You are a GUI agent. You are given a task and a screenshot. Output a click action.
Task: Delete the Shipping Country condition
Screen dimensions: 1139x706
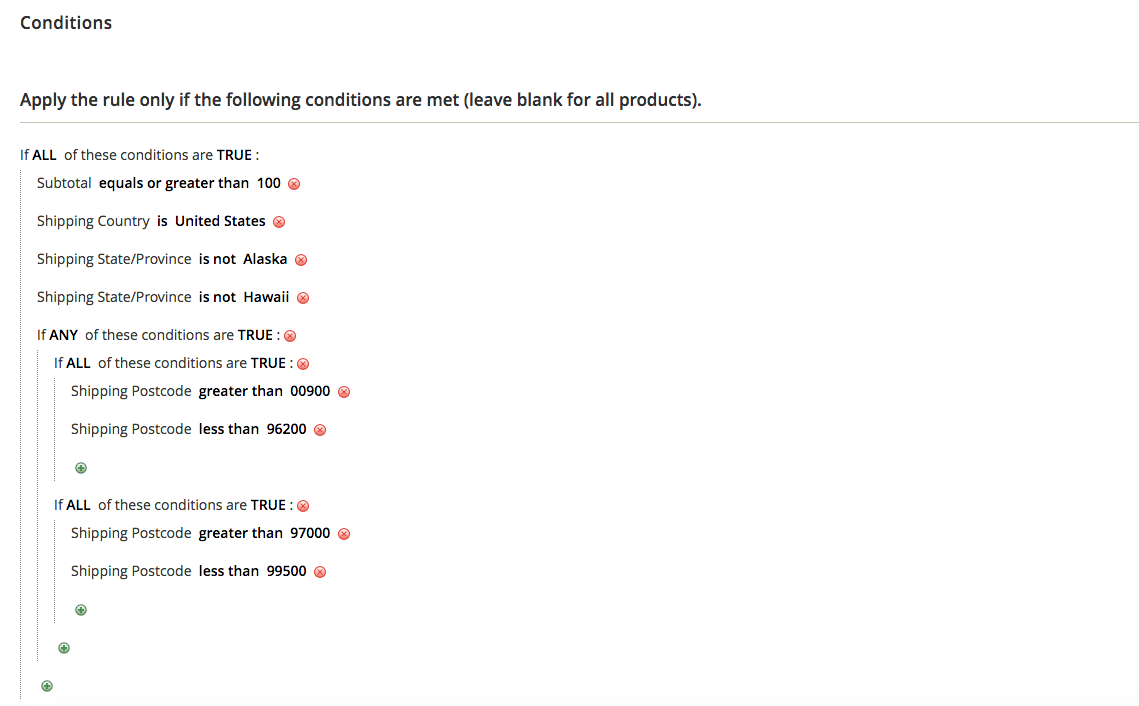(279, 222)
